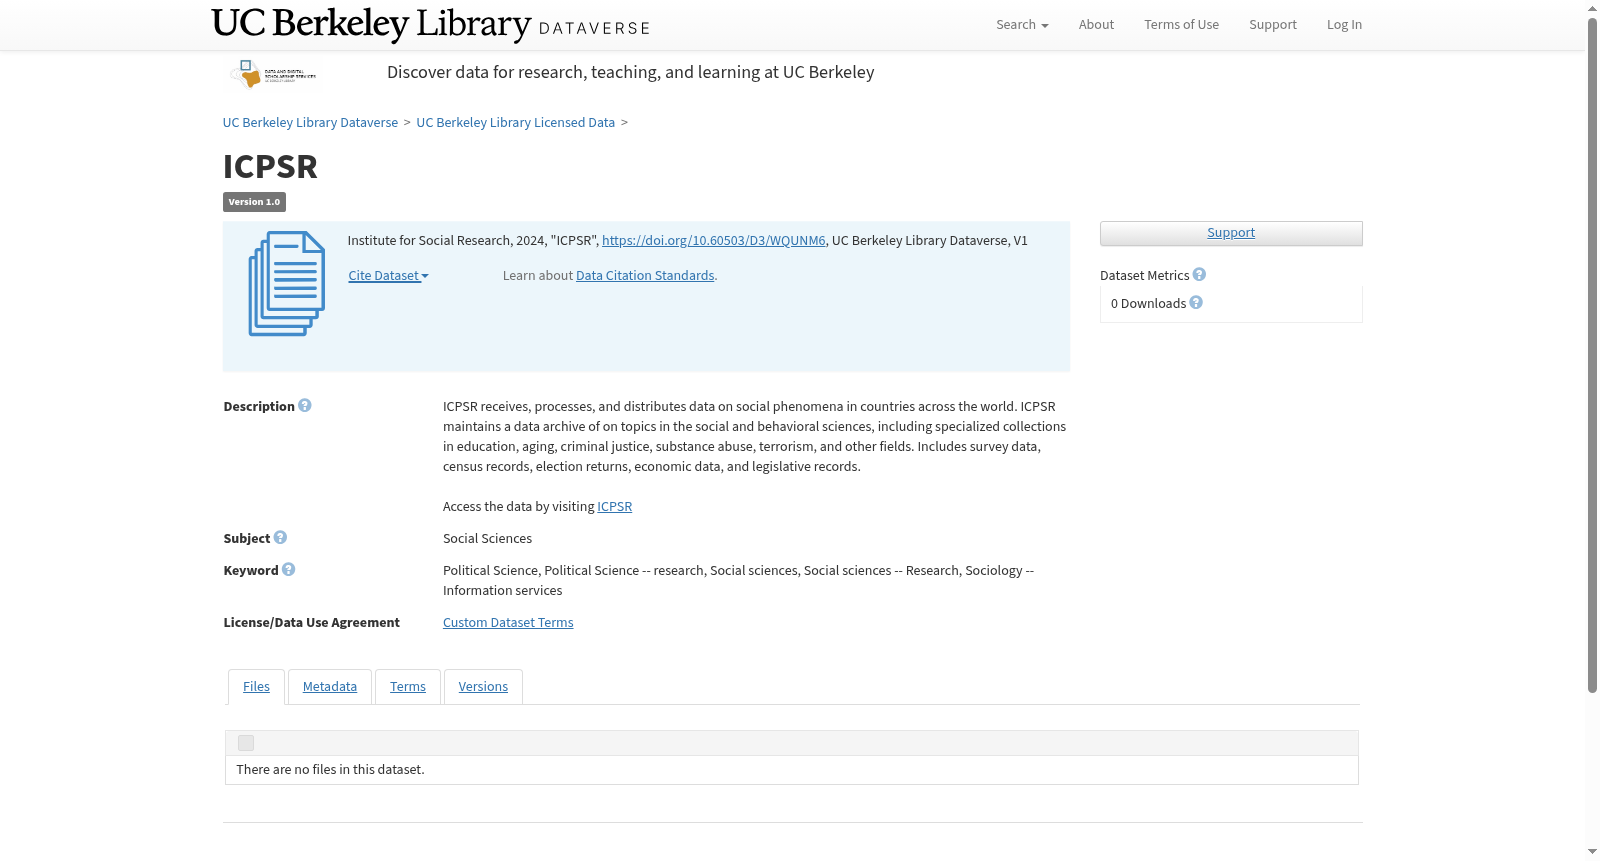The width and height of the screenshot is (1600, 861).
Task: Switch to the Terms tab
Action: [x=408, y=687]
